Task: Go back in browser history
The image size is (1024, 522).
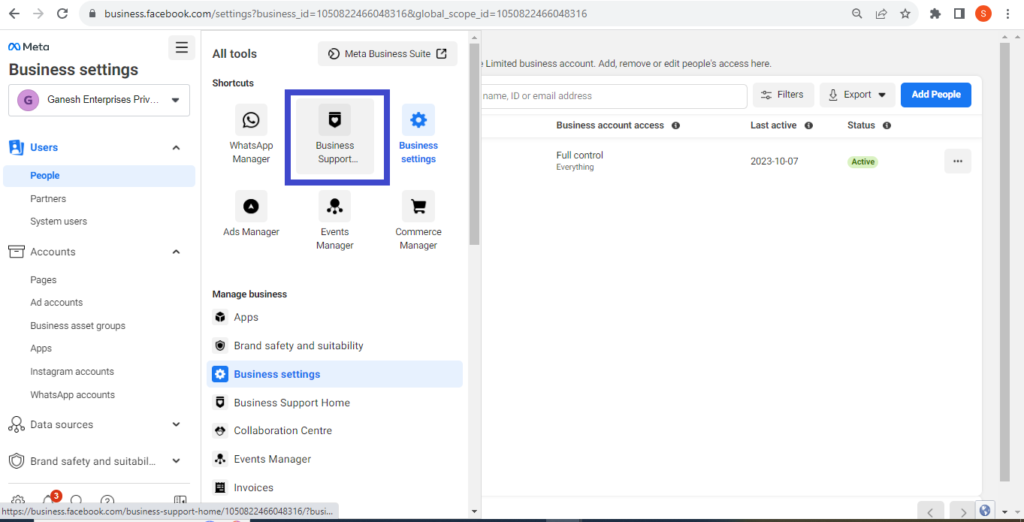Action: pos(14,13)
